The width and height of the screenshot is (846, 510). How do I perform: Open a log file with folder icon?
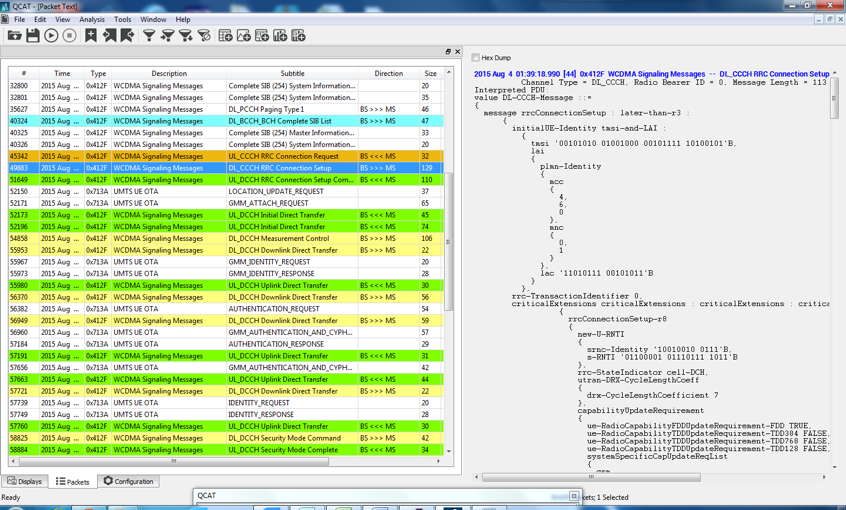(15, 36)
